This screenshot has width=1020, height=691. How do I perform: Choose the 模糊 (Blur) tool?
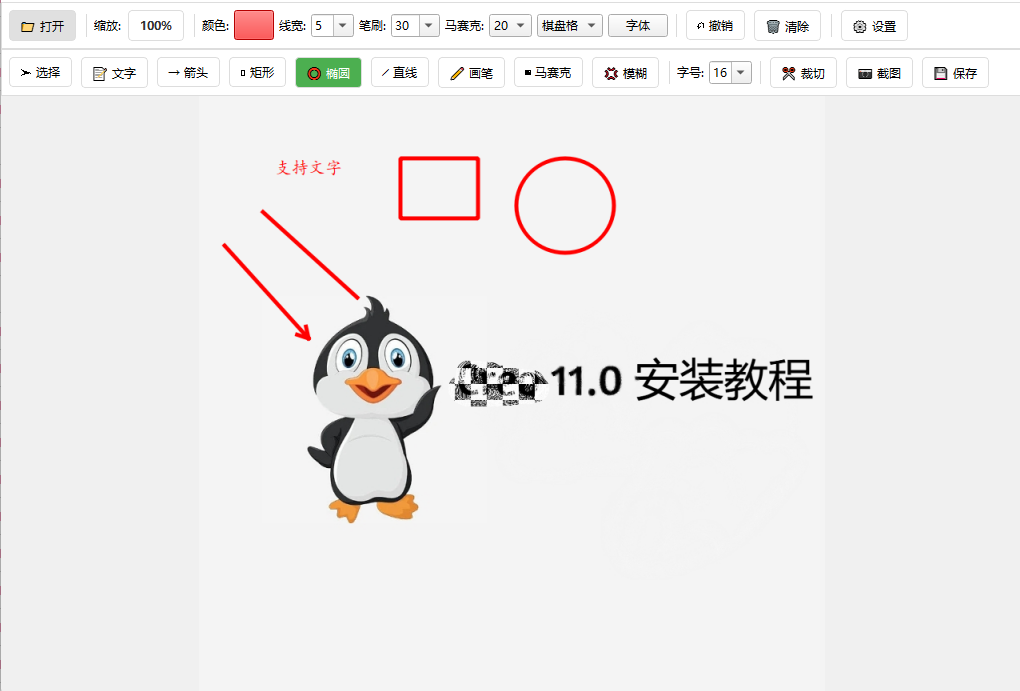coord(625,72)
